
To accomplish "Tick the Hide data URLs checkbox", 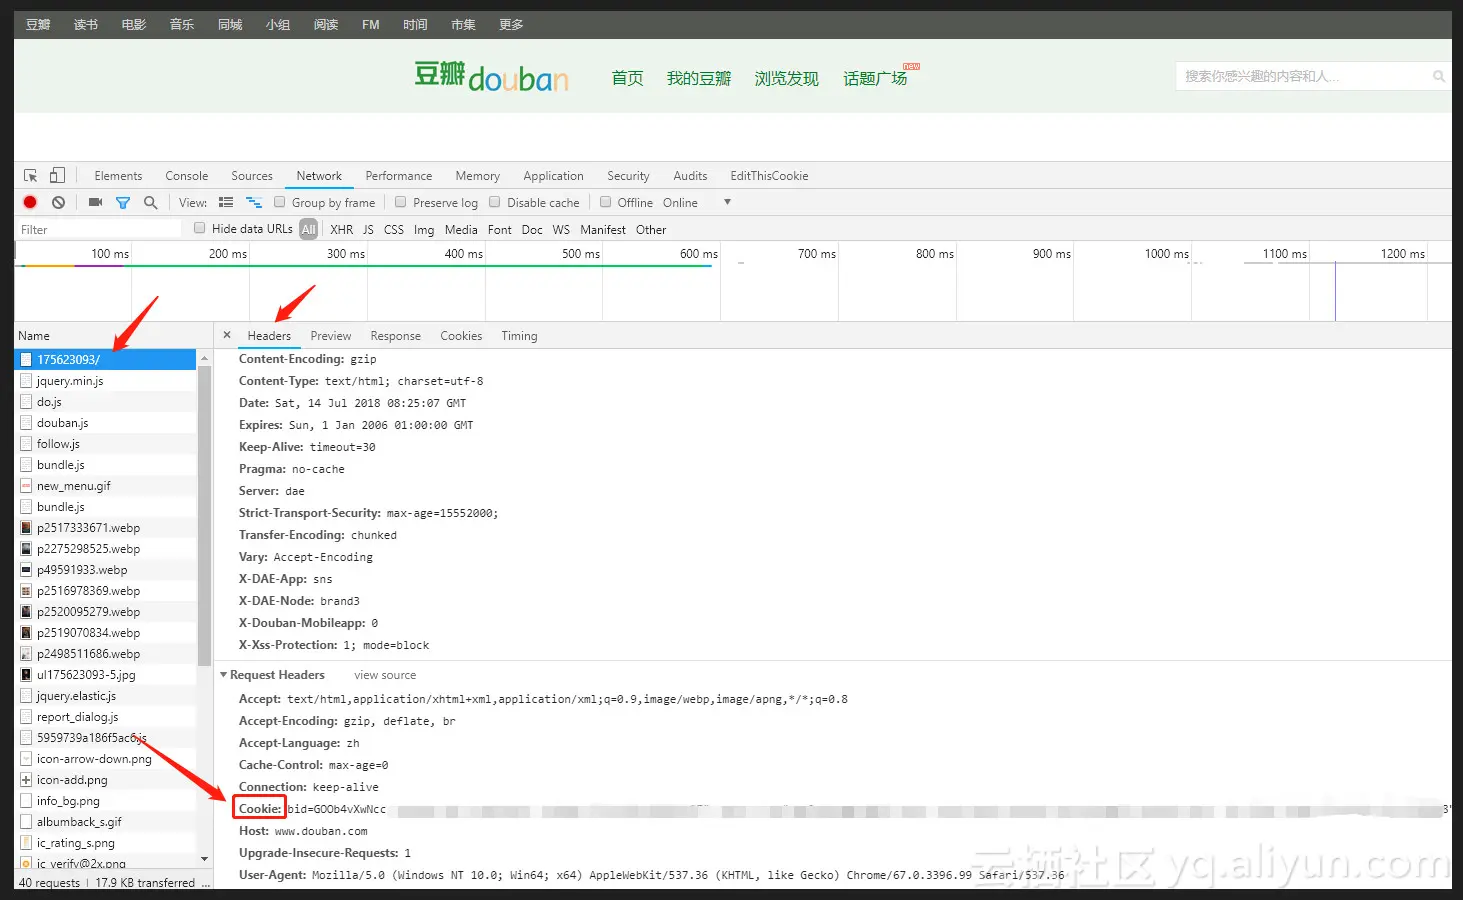I will pos(200,228).
